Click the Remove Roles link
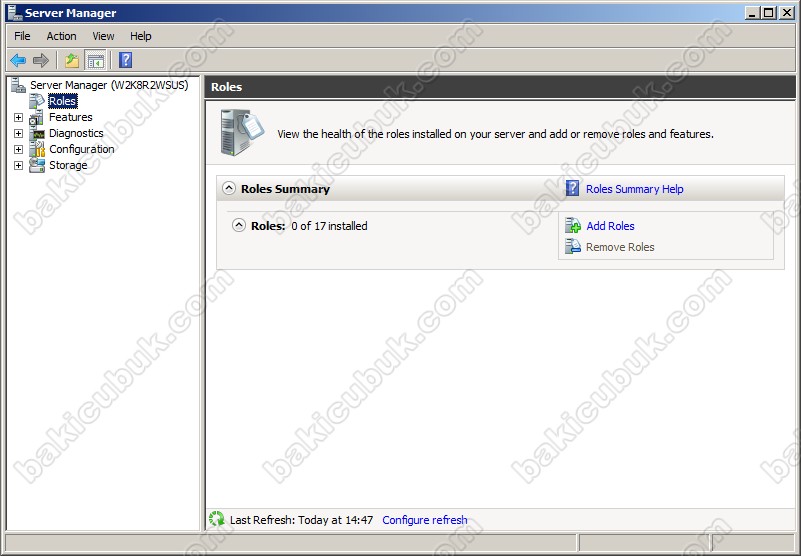This screenshot has width=801, height=556. tap(620, 247)
